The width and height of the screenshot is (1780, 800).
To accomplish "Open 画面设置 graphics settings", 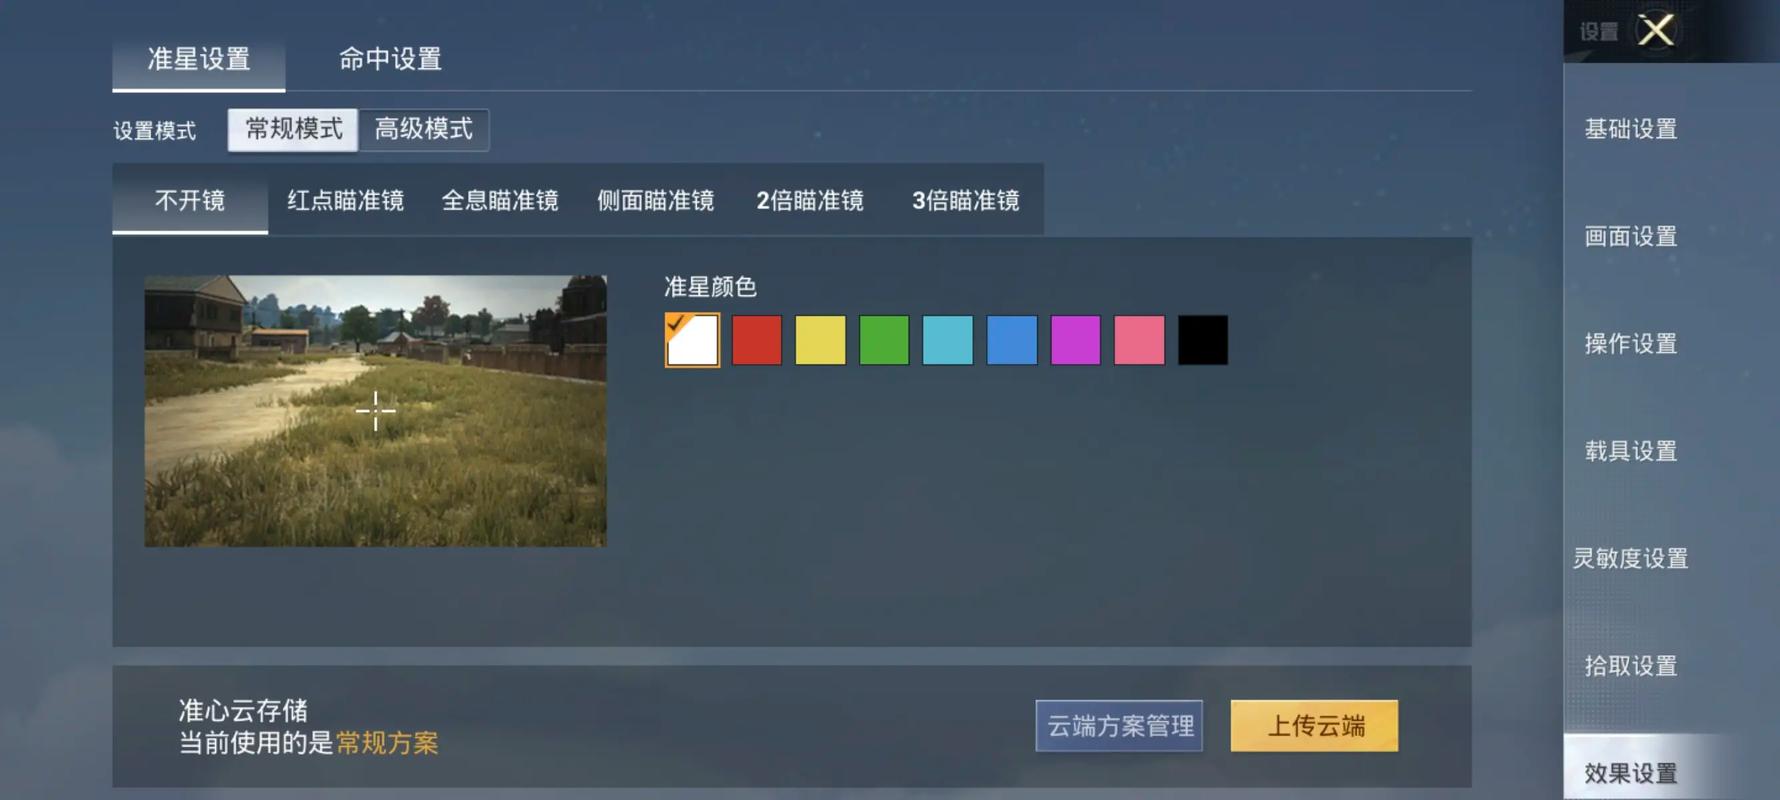I will pyautogui.click(x=1630, y=237).
